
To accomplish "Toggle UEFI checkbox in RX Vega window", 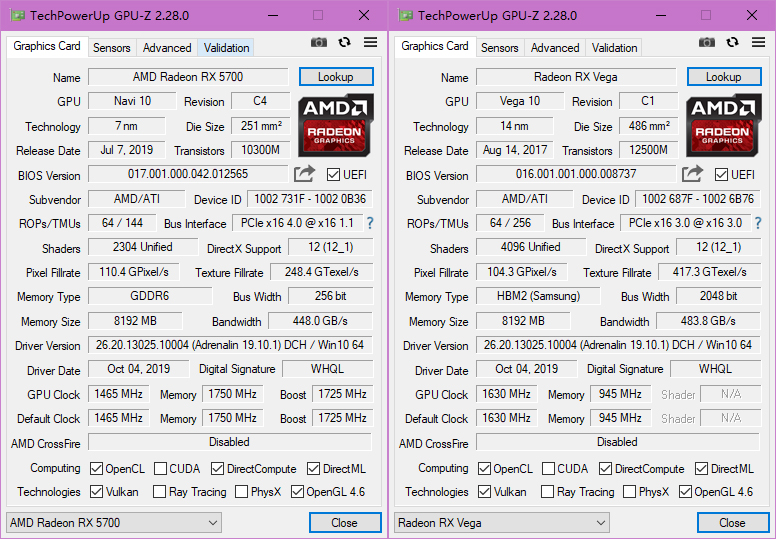I will pyautogui.click(x=722, y=175).
